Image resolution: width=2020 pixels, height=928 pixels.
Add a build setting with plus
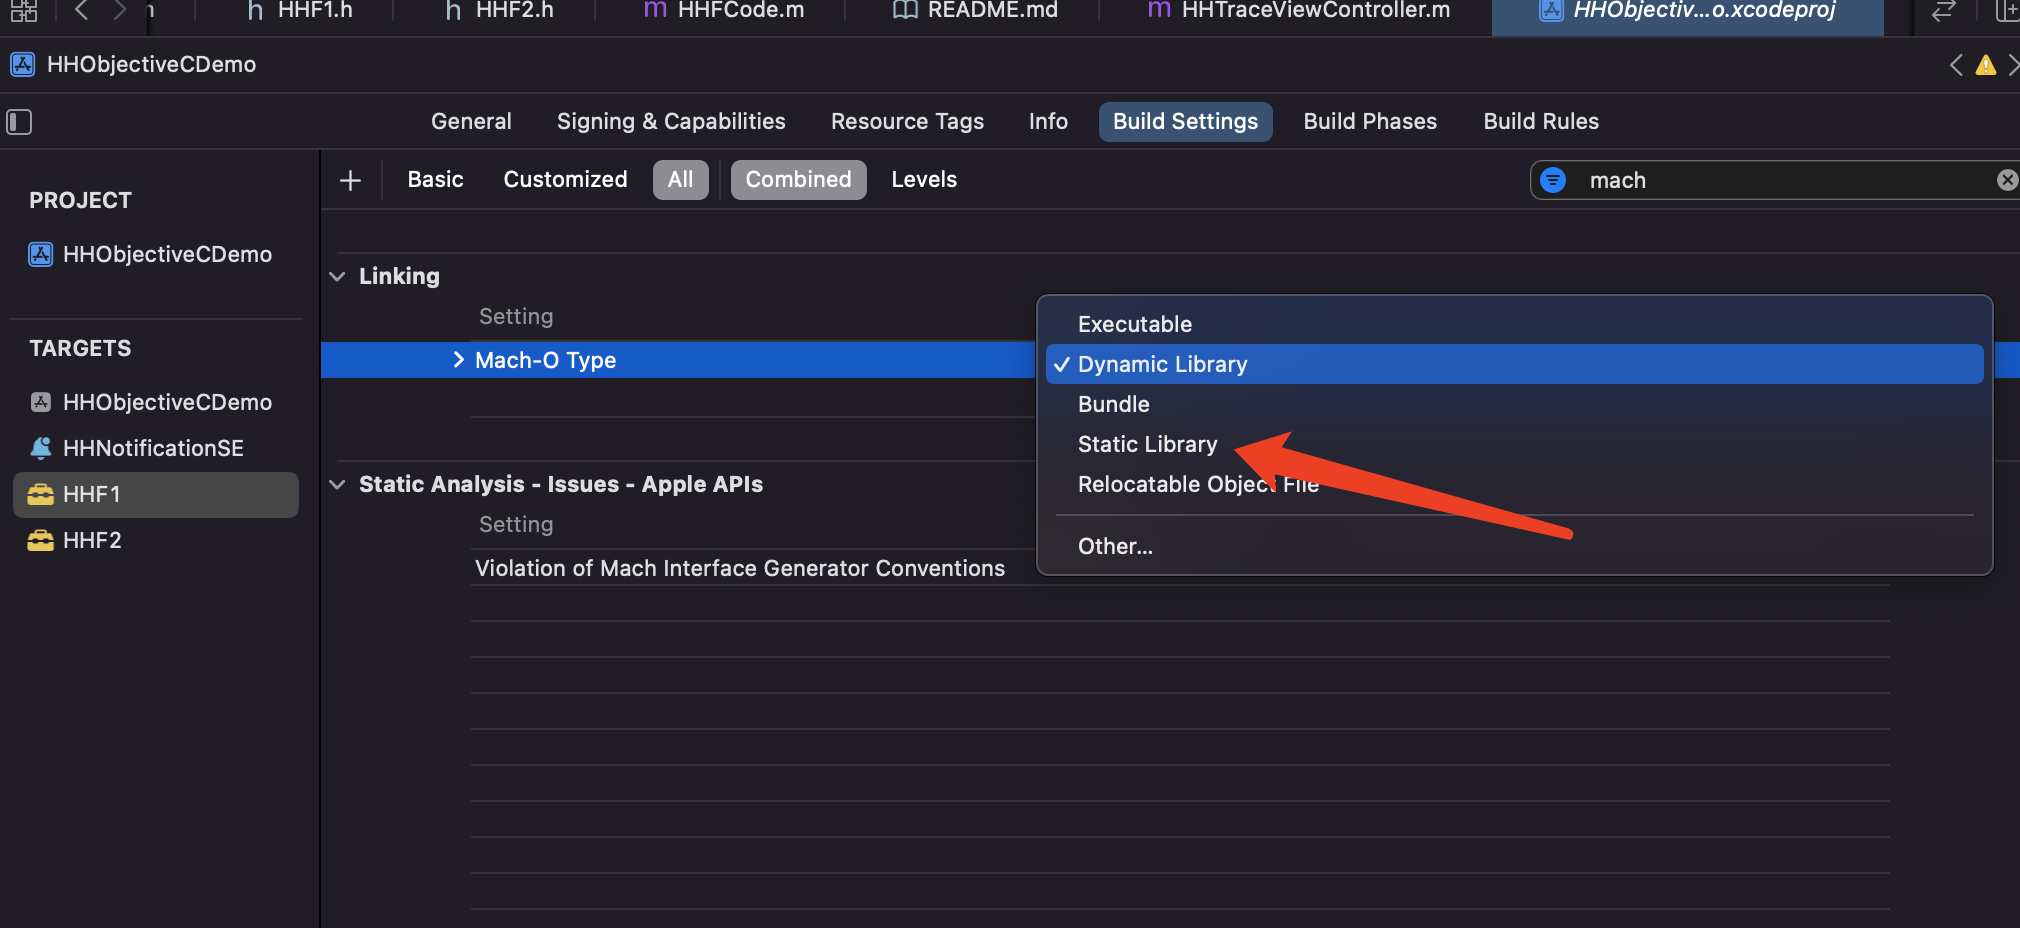pos(350,181)
